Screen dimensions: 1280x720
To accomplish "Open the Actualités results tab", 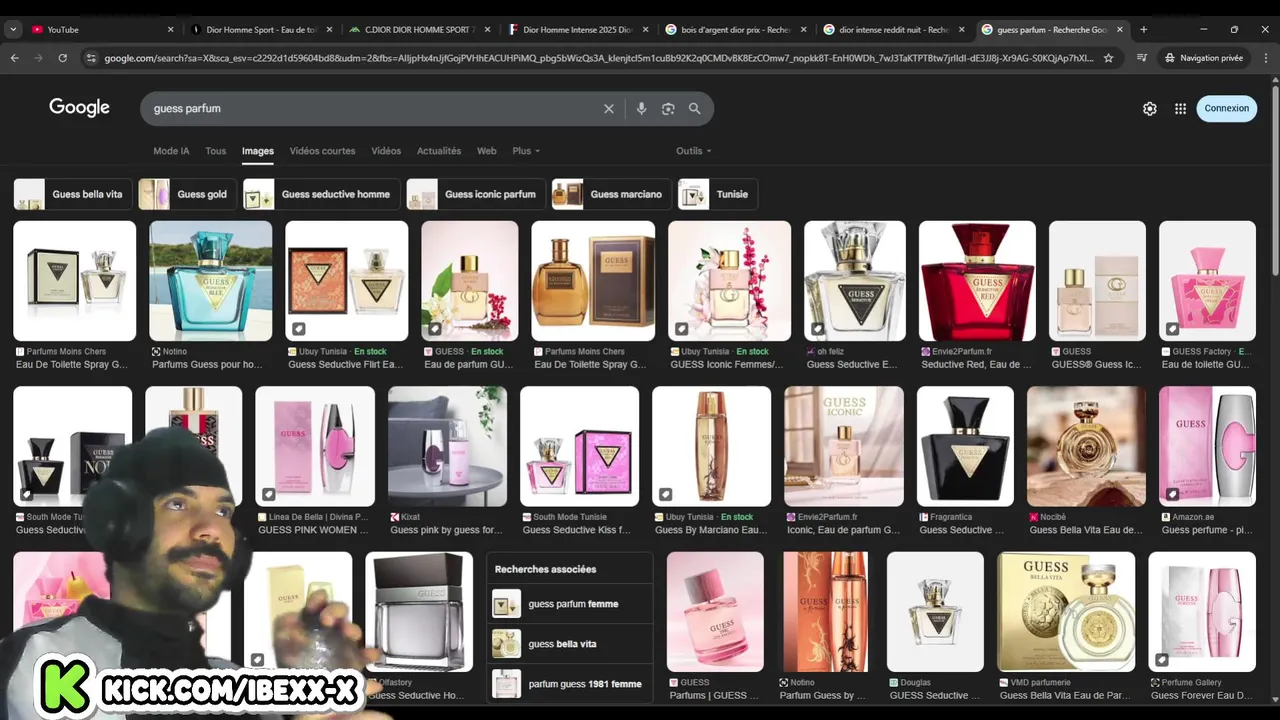I will (439, 151).
